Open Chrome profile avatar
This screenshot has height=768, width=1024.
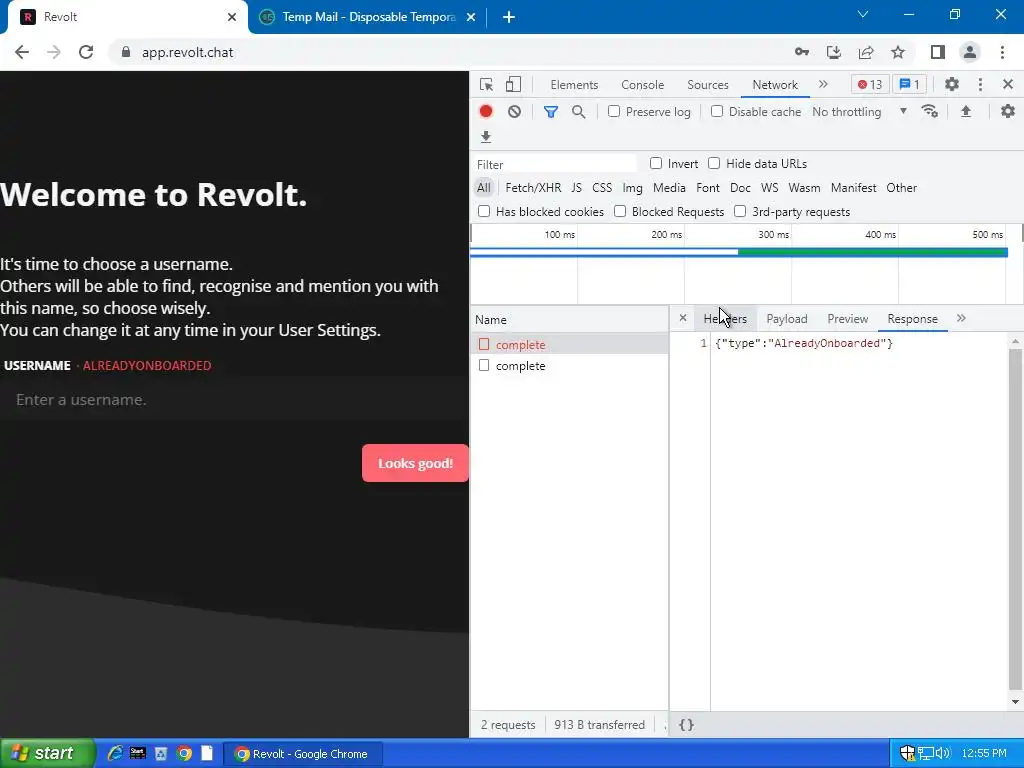coord(970,52)
